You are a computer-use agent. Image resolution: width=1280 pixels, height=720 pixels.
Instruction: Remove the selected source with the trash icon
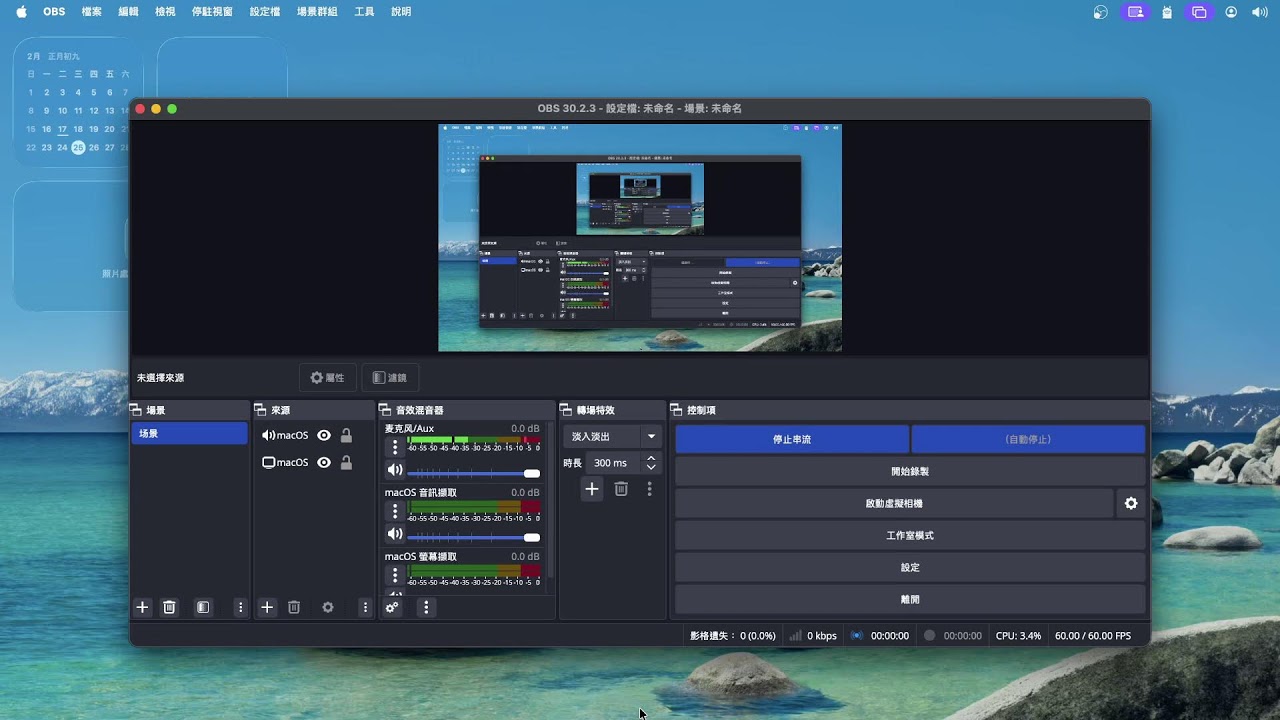click(x=294, y=607)
